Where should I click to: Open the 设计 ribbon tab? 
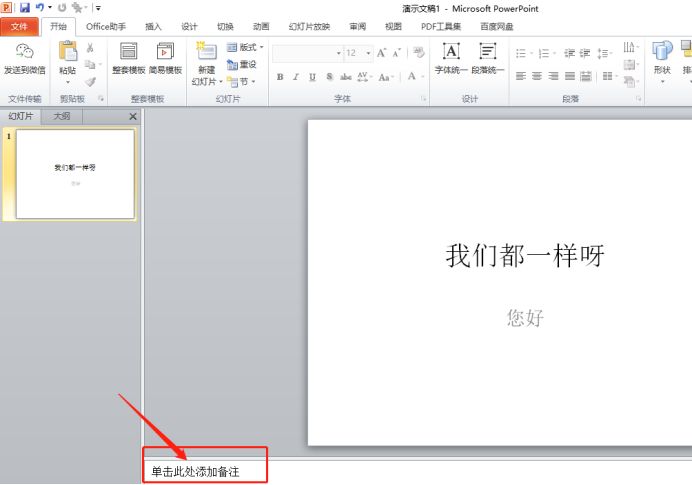tap(189, 26)
